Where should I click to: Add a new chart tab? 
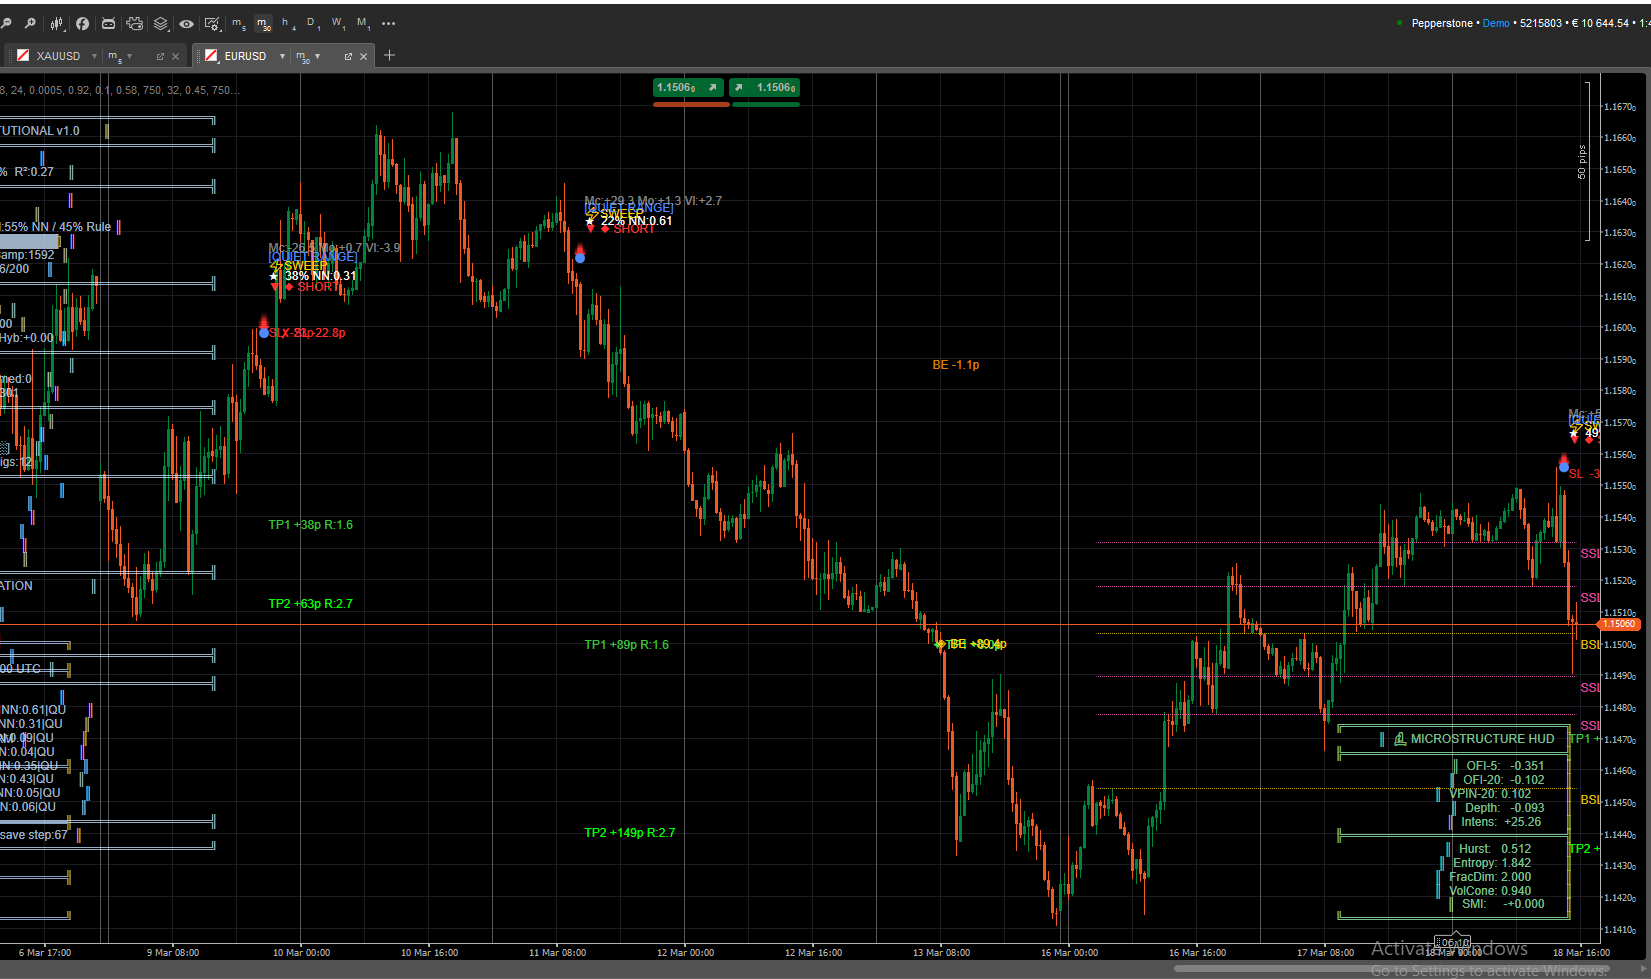click(x=390, y=55)
